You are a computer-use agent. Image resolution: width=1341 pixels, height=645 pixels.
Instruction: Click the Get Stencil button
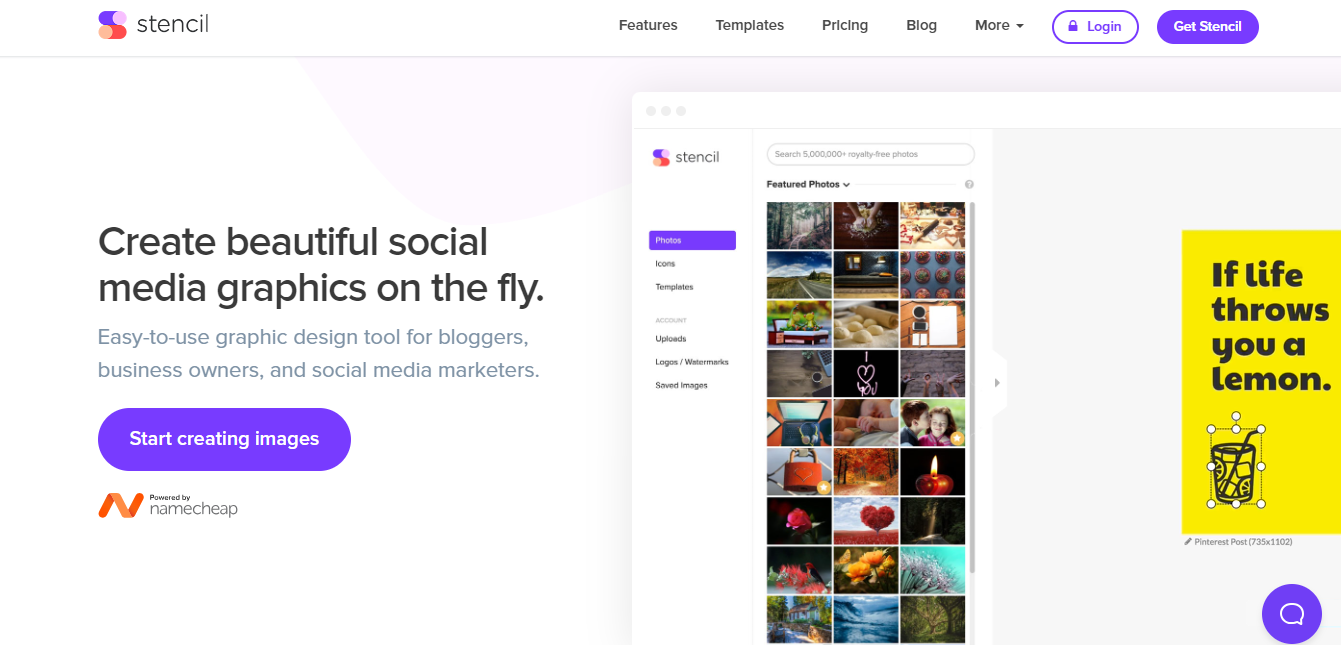tap(1207, 27)
